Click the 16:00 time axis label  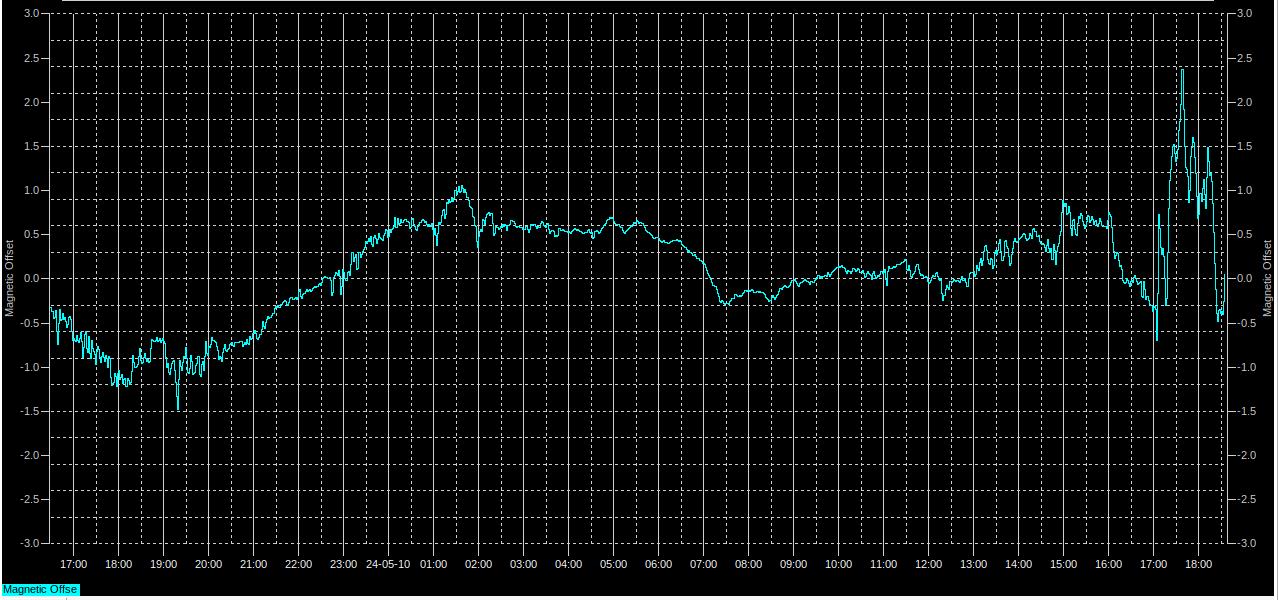pyautogui.click(x=1109, y=564)
